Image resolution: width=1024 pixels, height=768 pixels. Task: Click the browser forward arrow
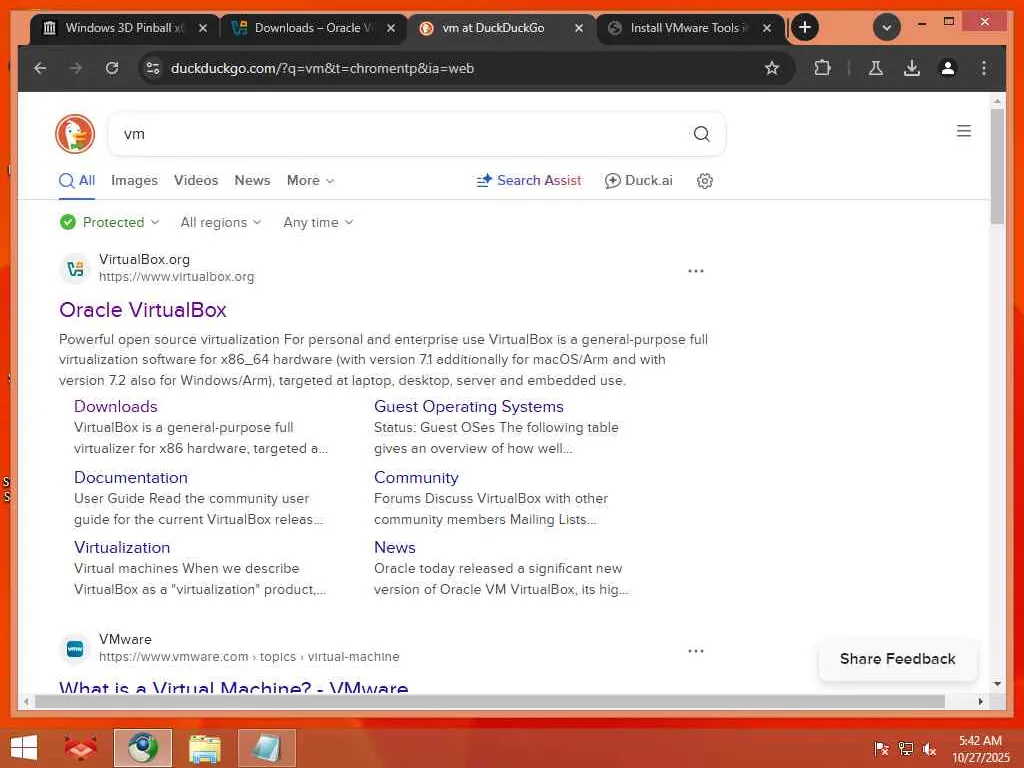coord(76,68)
